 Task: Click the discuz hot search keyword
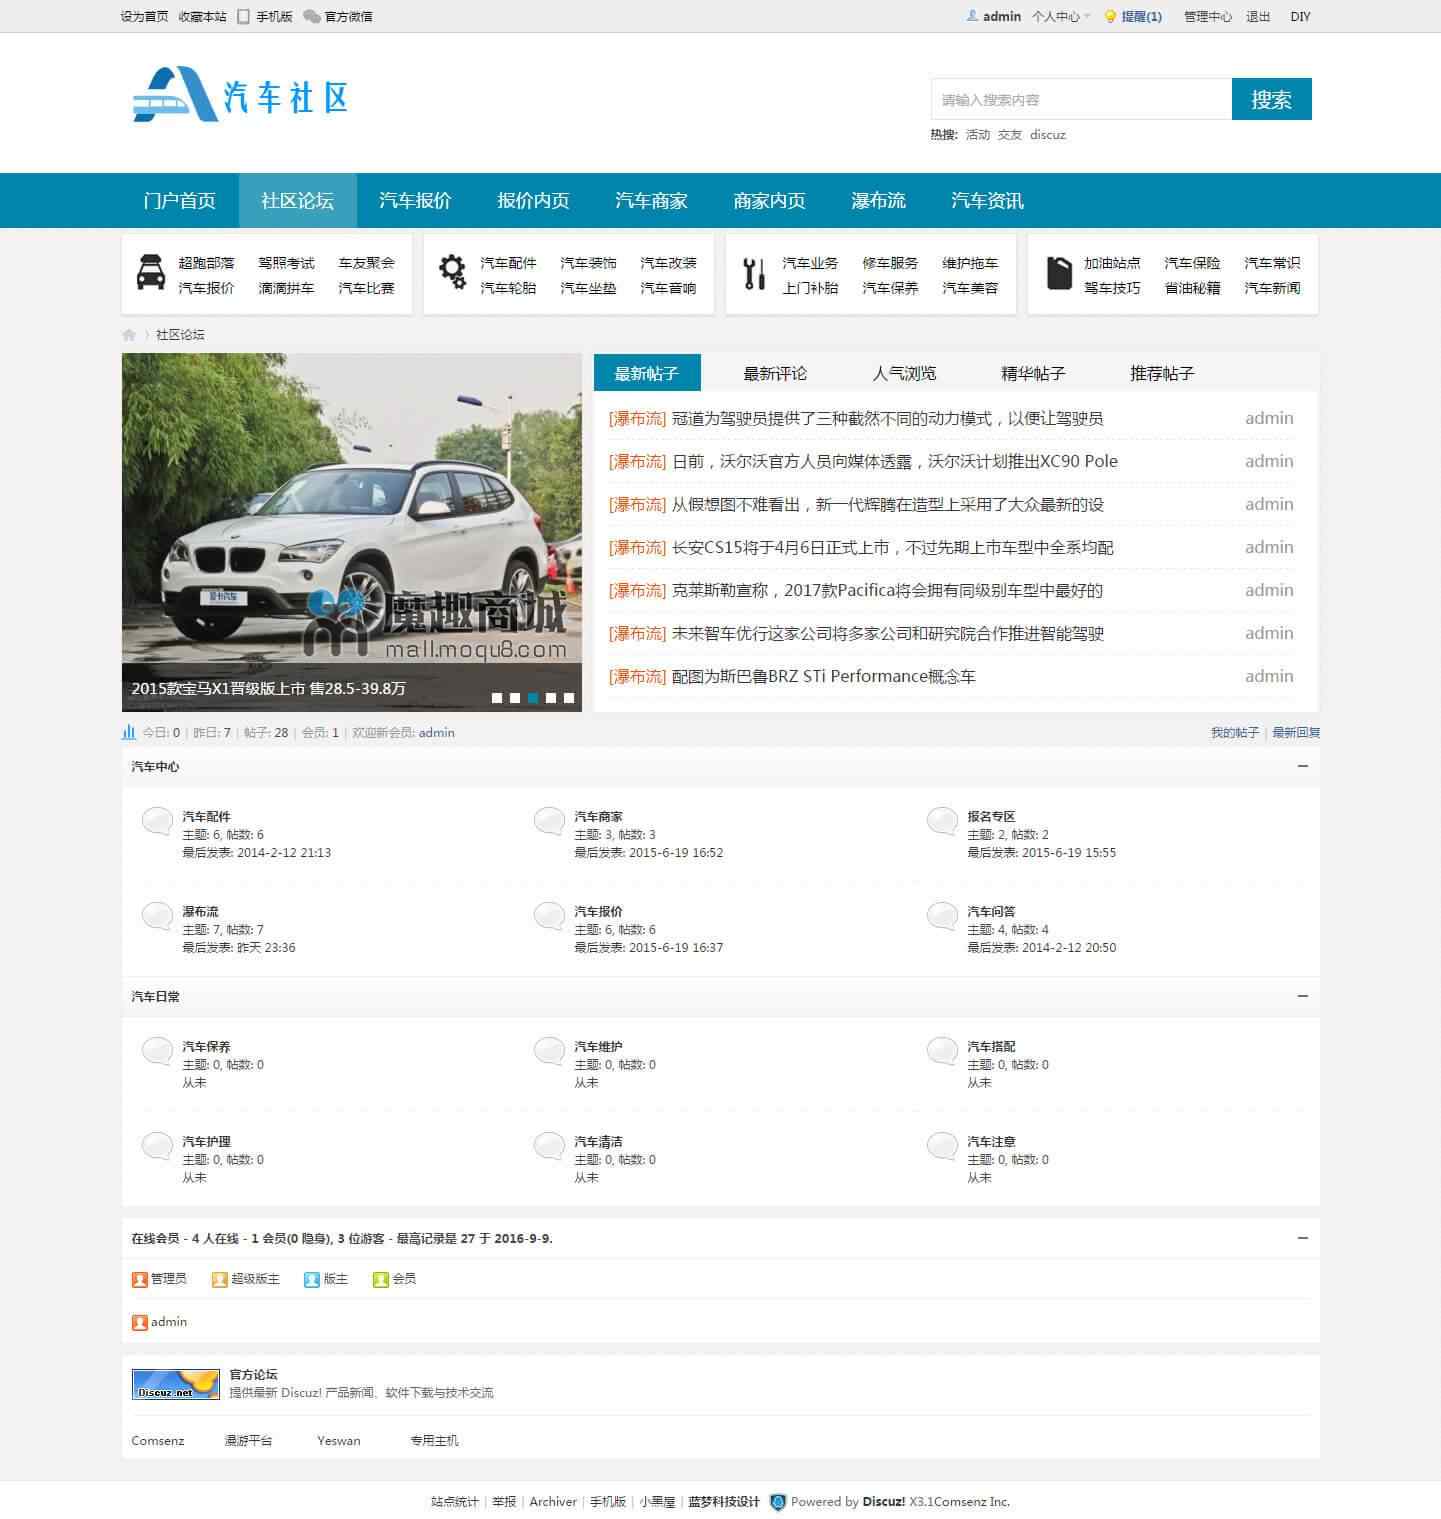point(1048,134)
